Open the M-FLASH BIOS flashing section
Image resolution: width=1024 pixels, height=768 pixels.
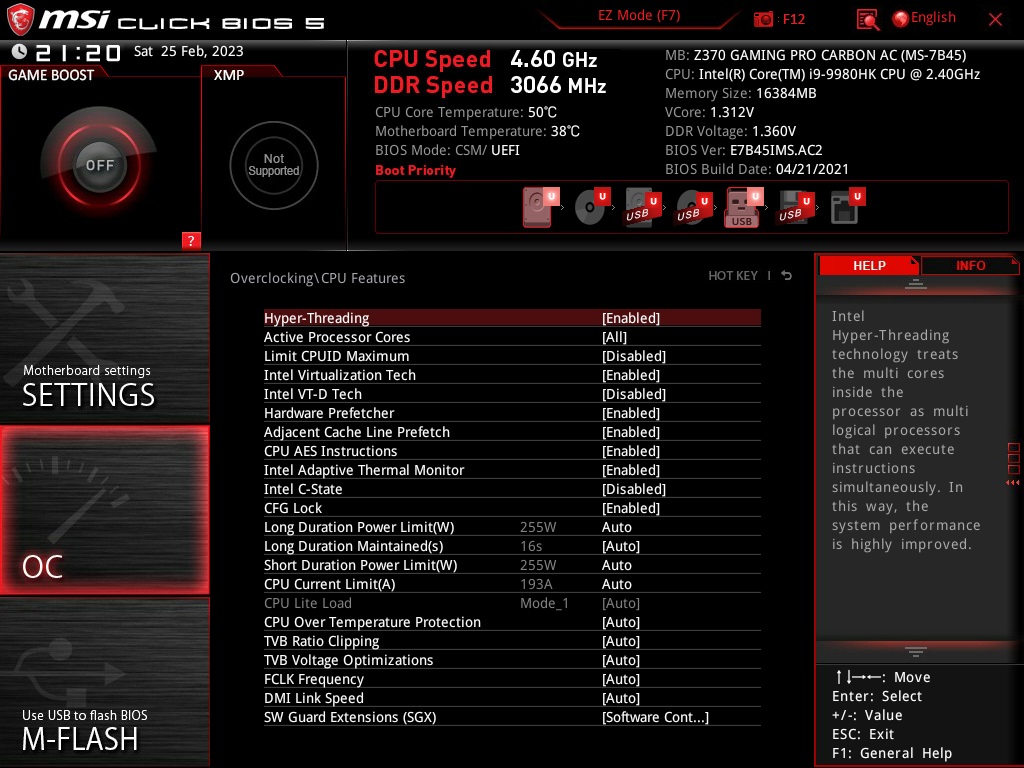(x=104, y=681)
